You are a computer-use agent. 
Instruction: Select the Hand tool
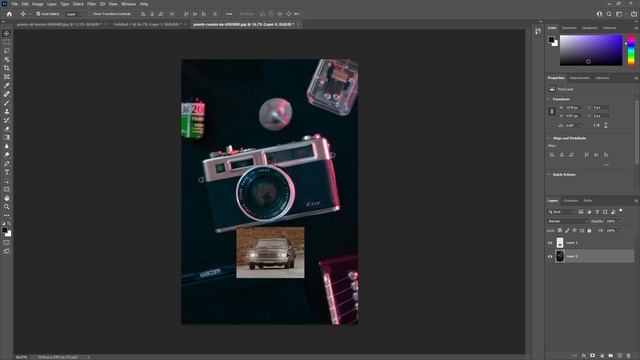pos(7,198)
